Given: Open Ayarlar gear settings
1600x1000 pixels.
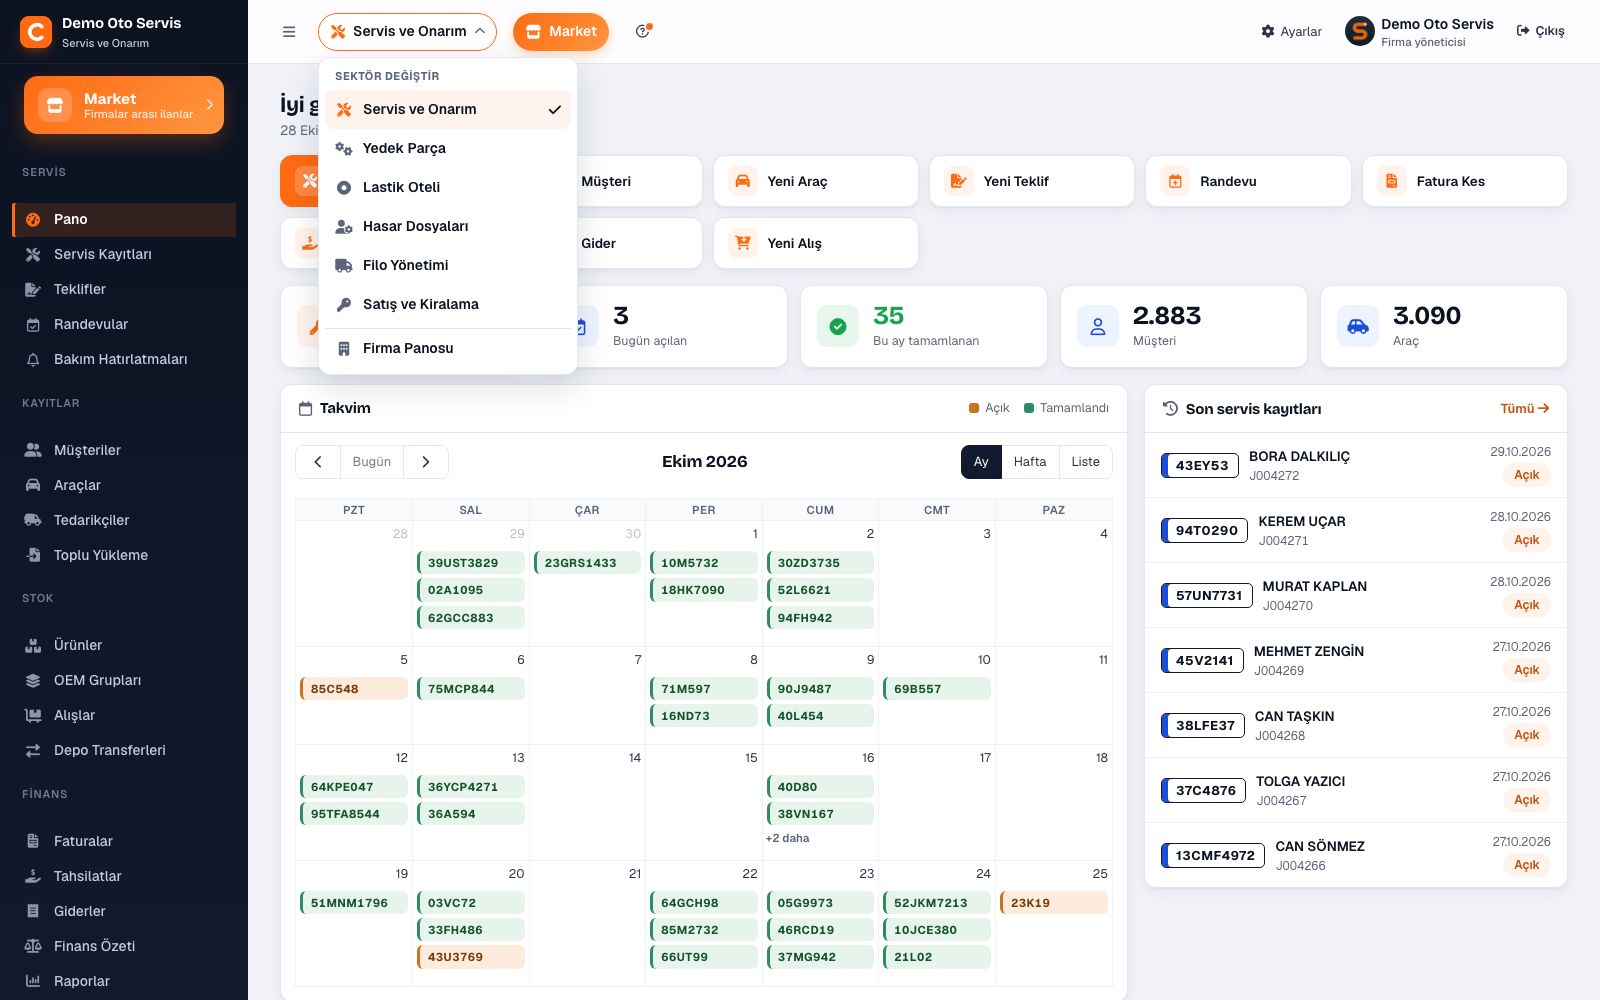Looking at the screenshot, I should 1291,32.
